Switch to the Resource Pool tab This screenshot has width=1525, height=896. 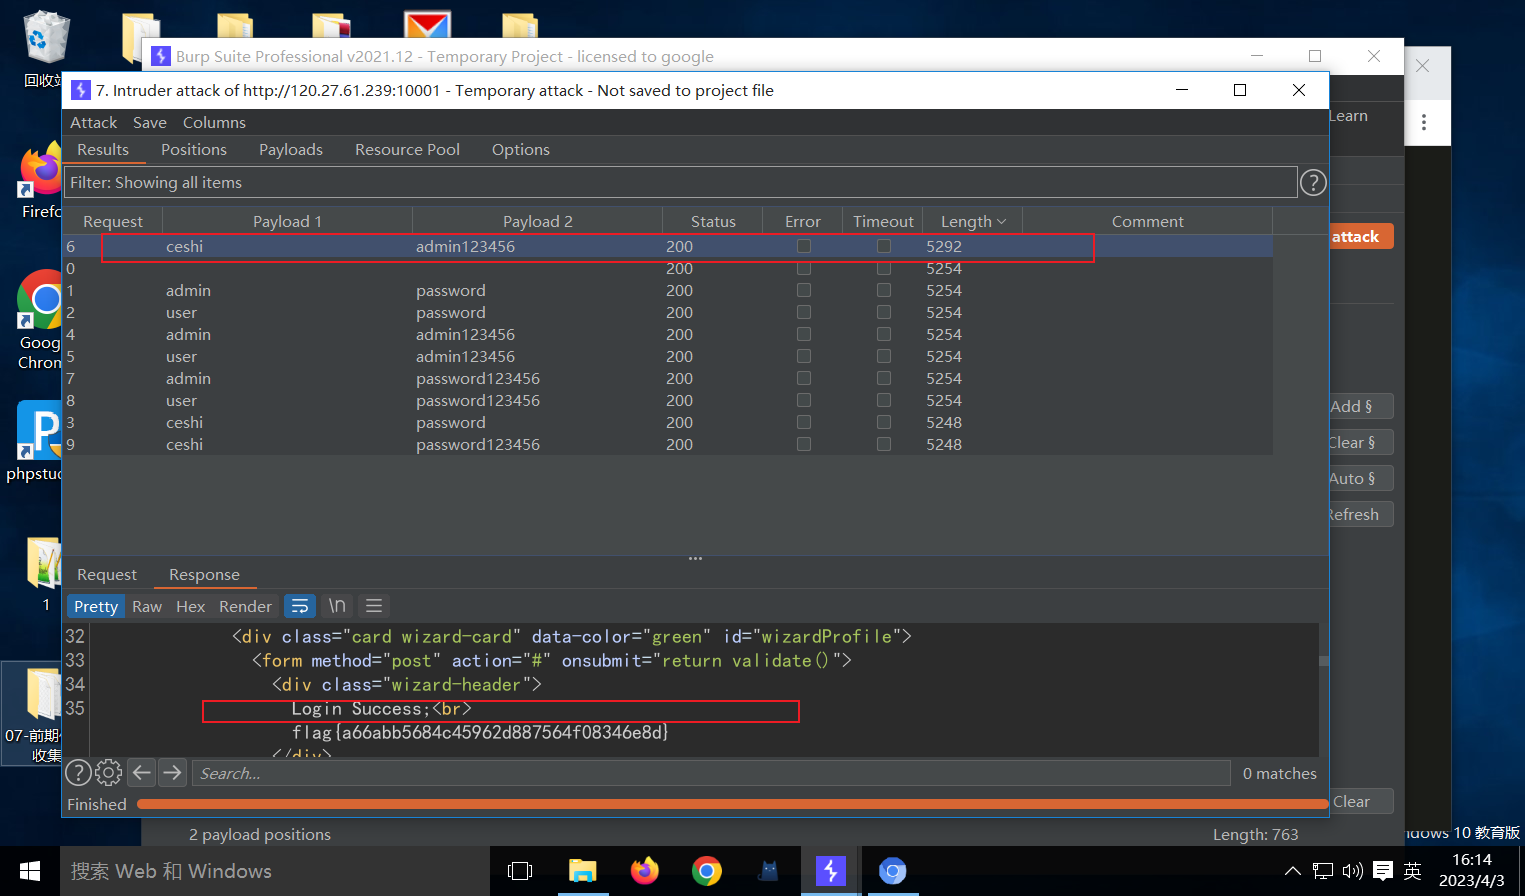407,149
